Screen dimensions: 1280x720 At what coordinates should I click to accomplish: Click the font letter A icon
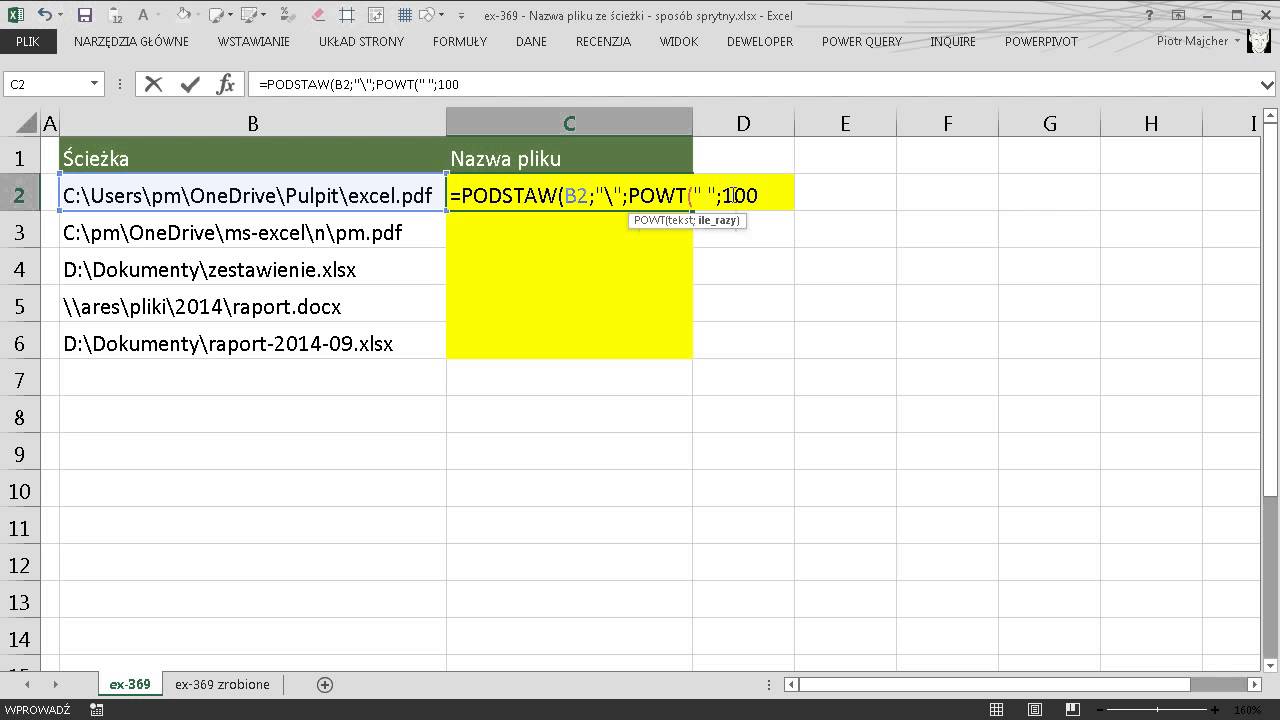click(x=143, y=15)
